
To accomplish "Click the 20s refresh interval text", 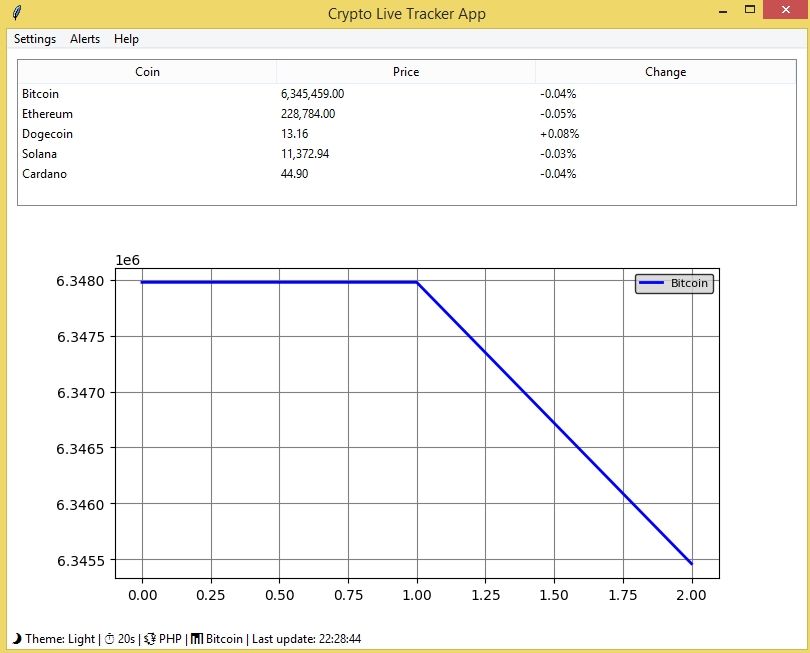I will pos(127,639).
